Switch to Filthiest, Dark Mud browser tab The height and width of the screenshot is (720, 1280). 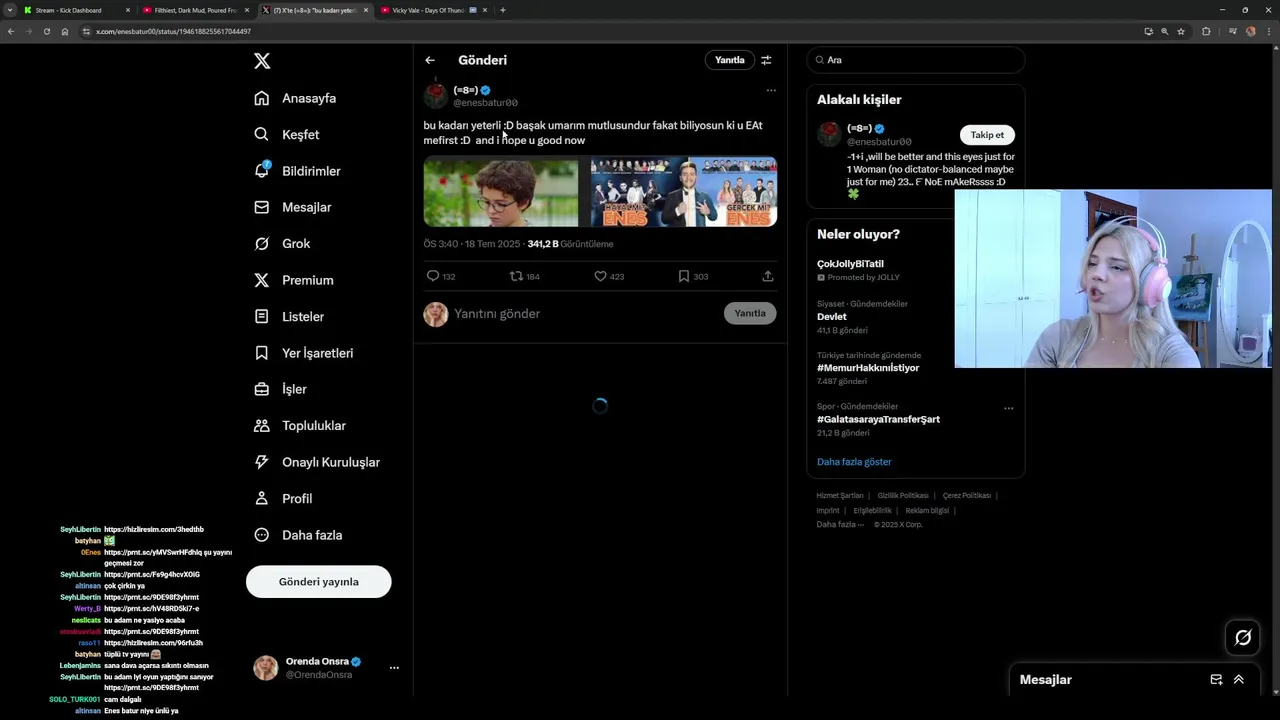(x=196, y=10)
